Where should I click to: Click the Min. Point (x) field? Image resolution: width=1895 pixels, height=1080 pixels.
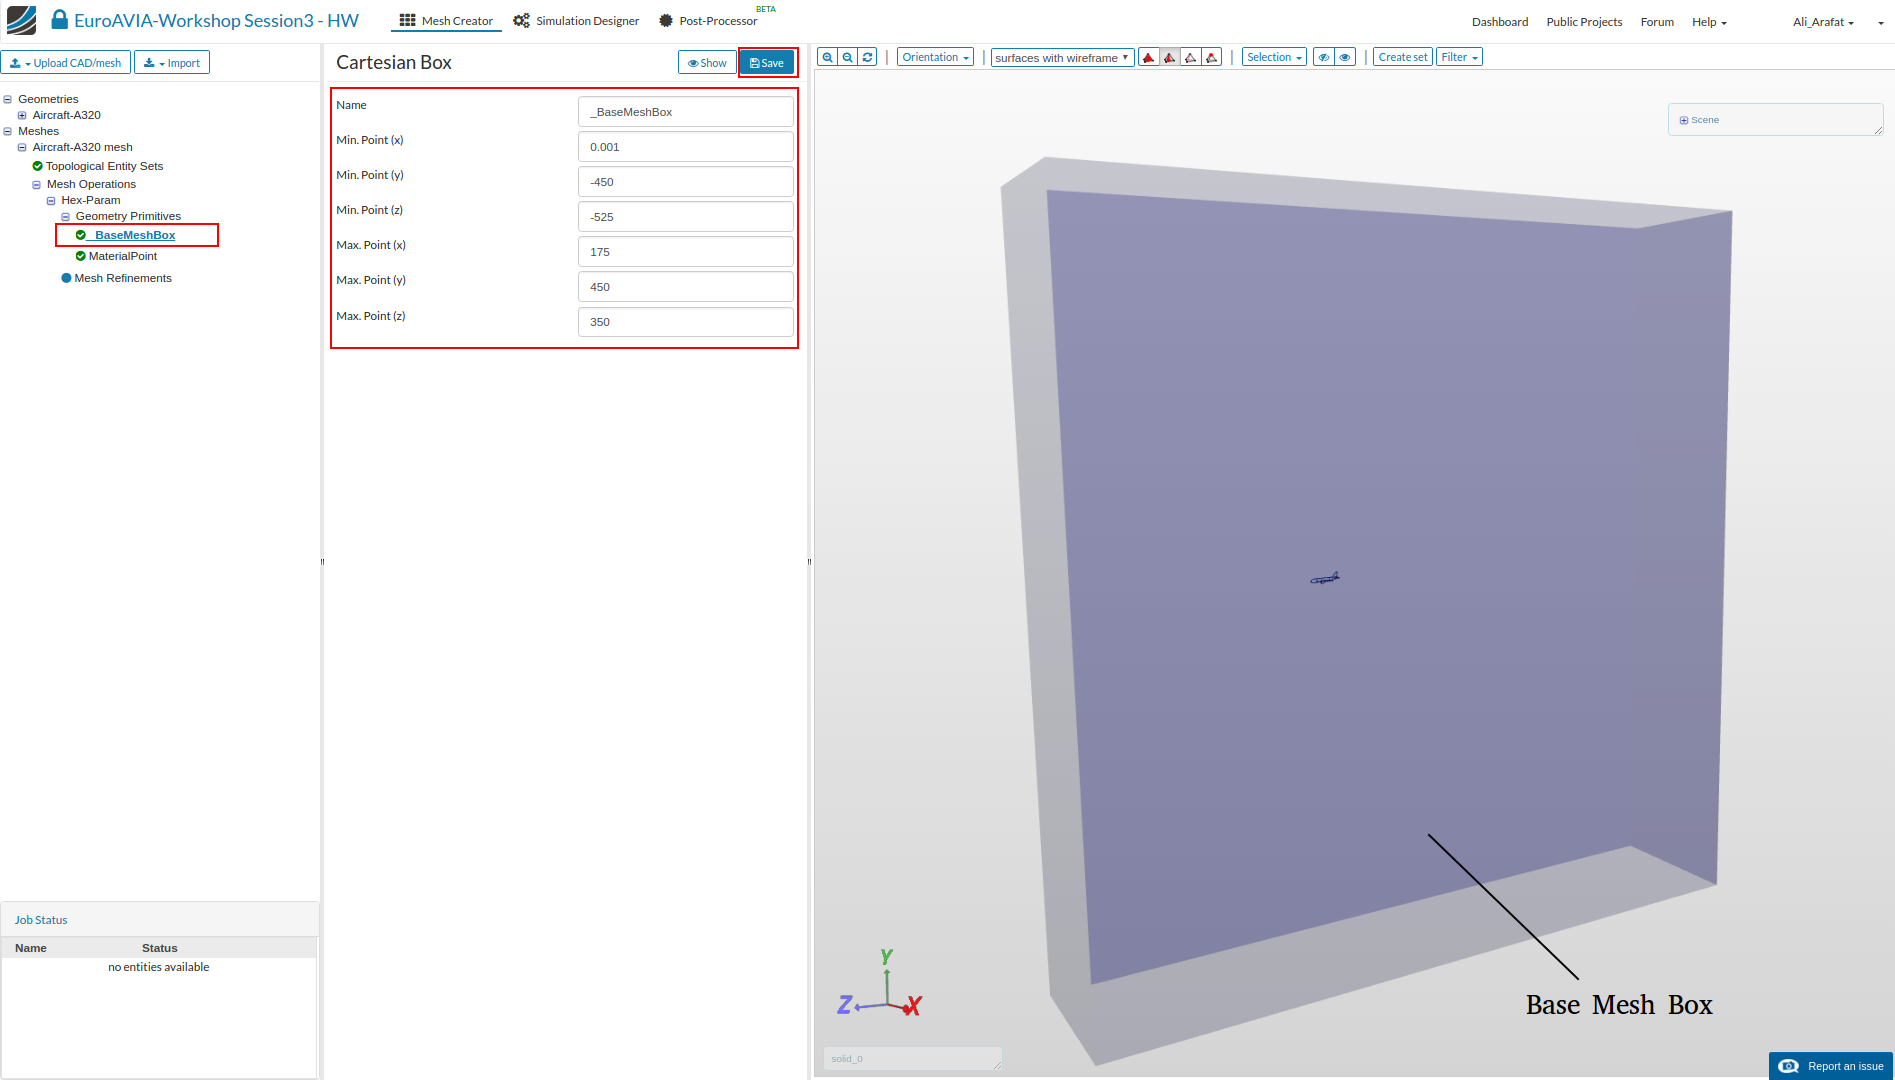click(686, 147)
